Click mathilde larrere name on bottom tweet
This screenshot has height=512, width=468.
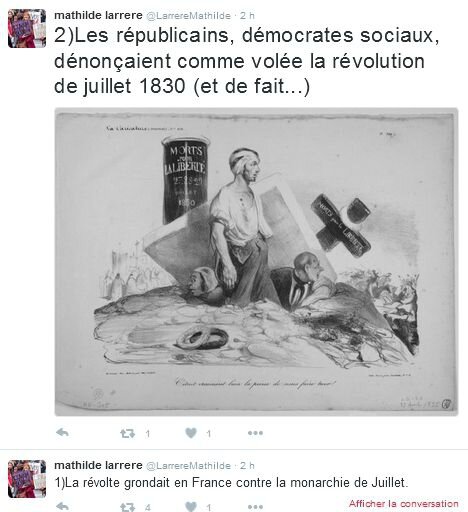tap(98, 465)
